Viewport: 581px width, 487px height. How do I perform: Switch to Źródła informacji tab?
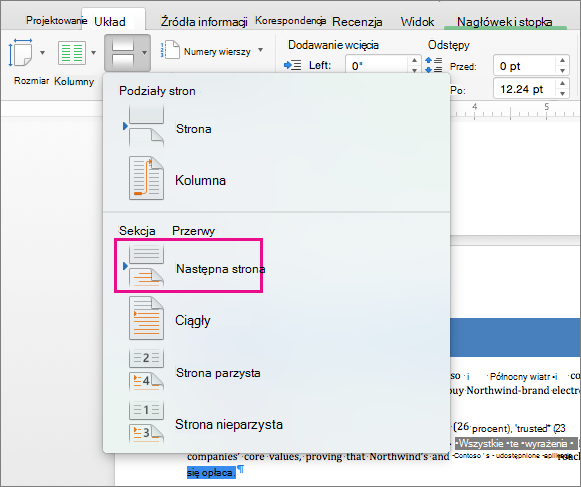204,21
